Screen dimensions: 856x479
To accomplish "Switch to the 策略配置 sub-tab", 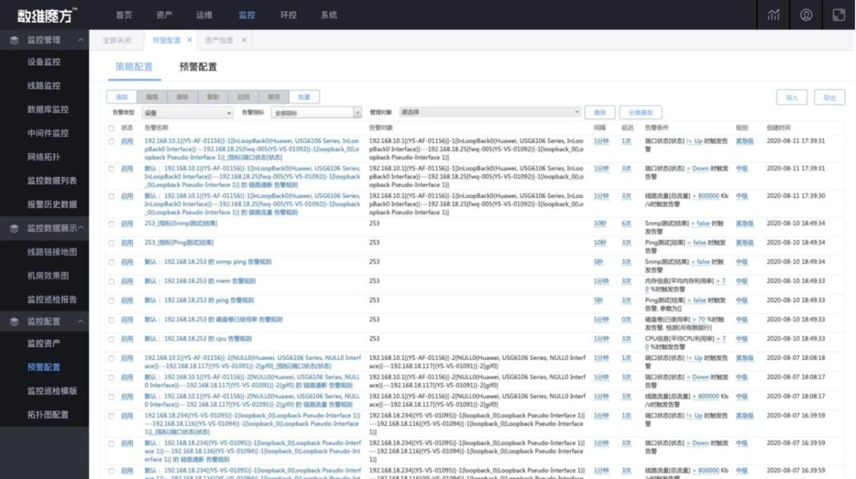I will coord(134,67).
